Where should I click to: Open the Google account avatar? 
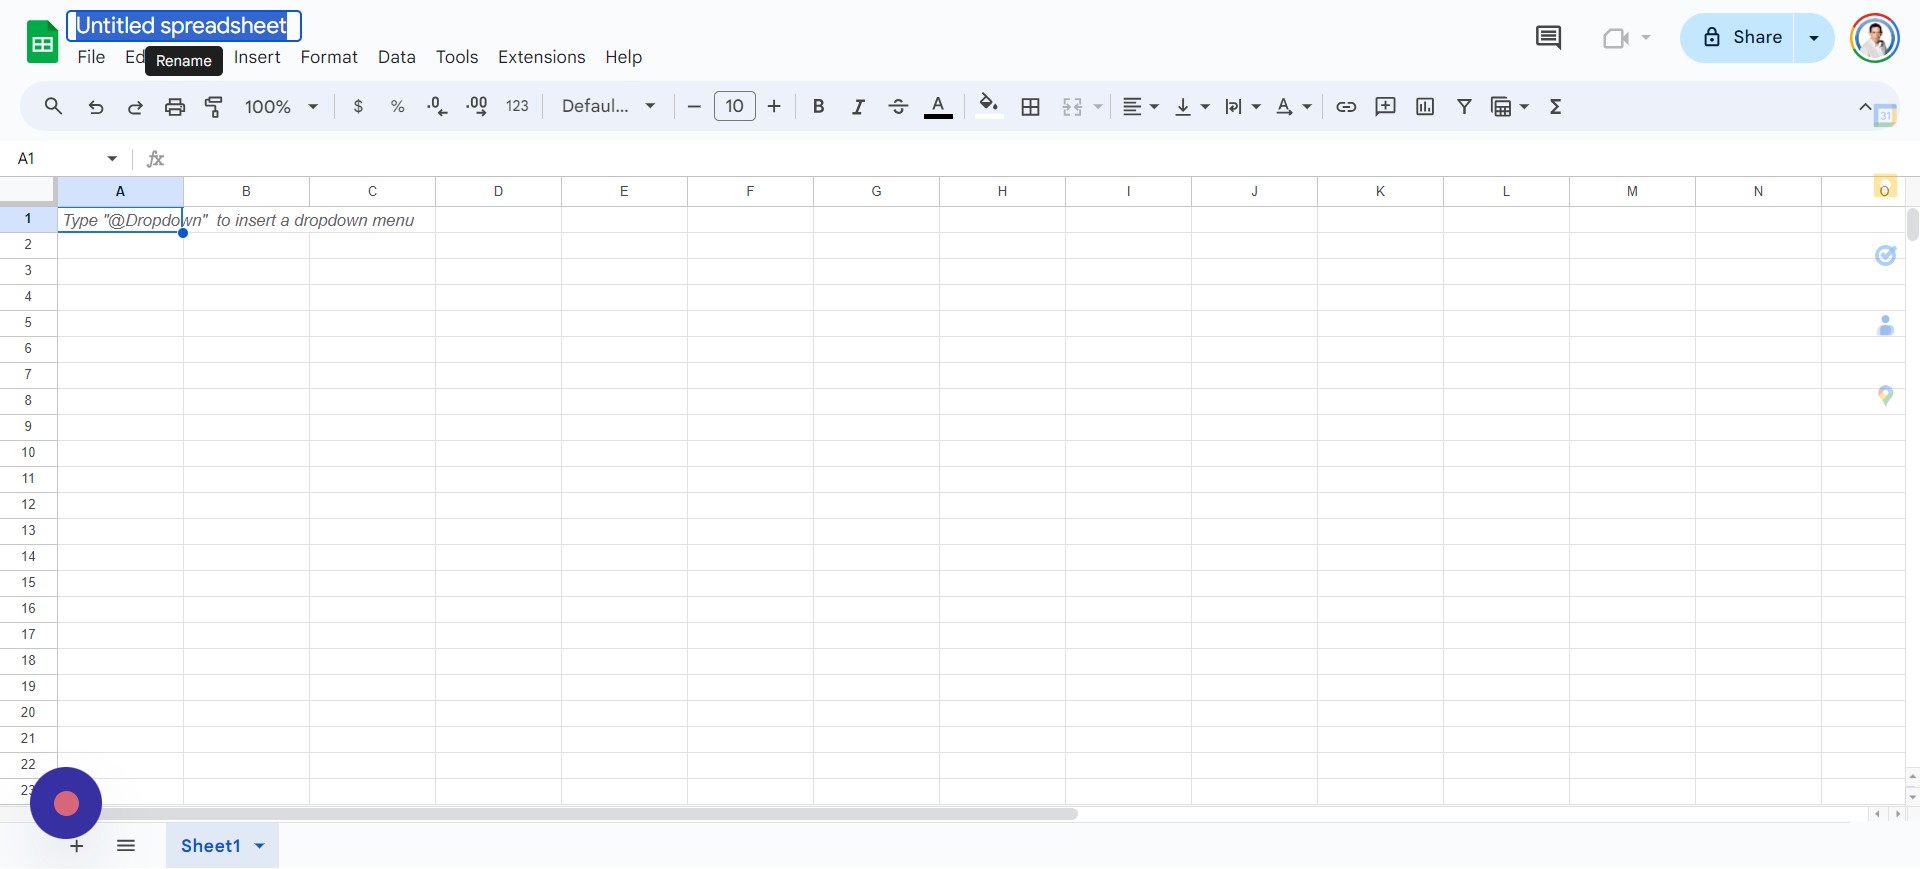pos(1875,38)
